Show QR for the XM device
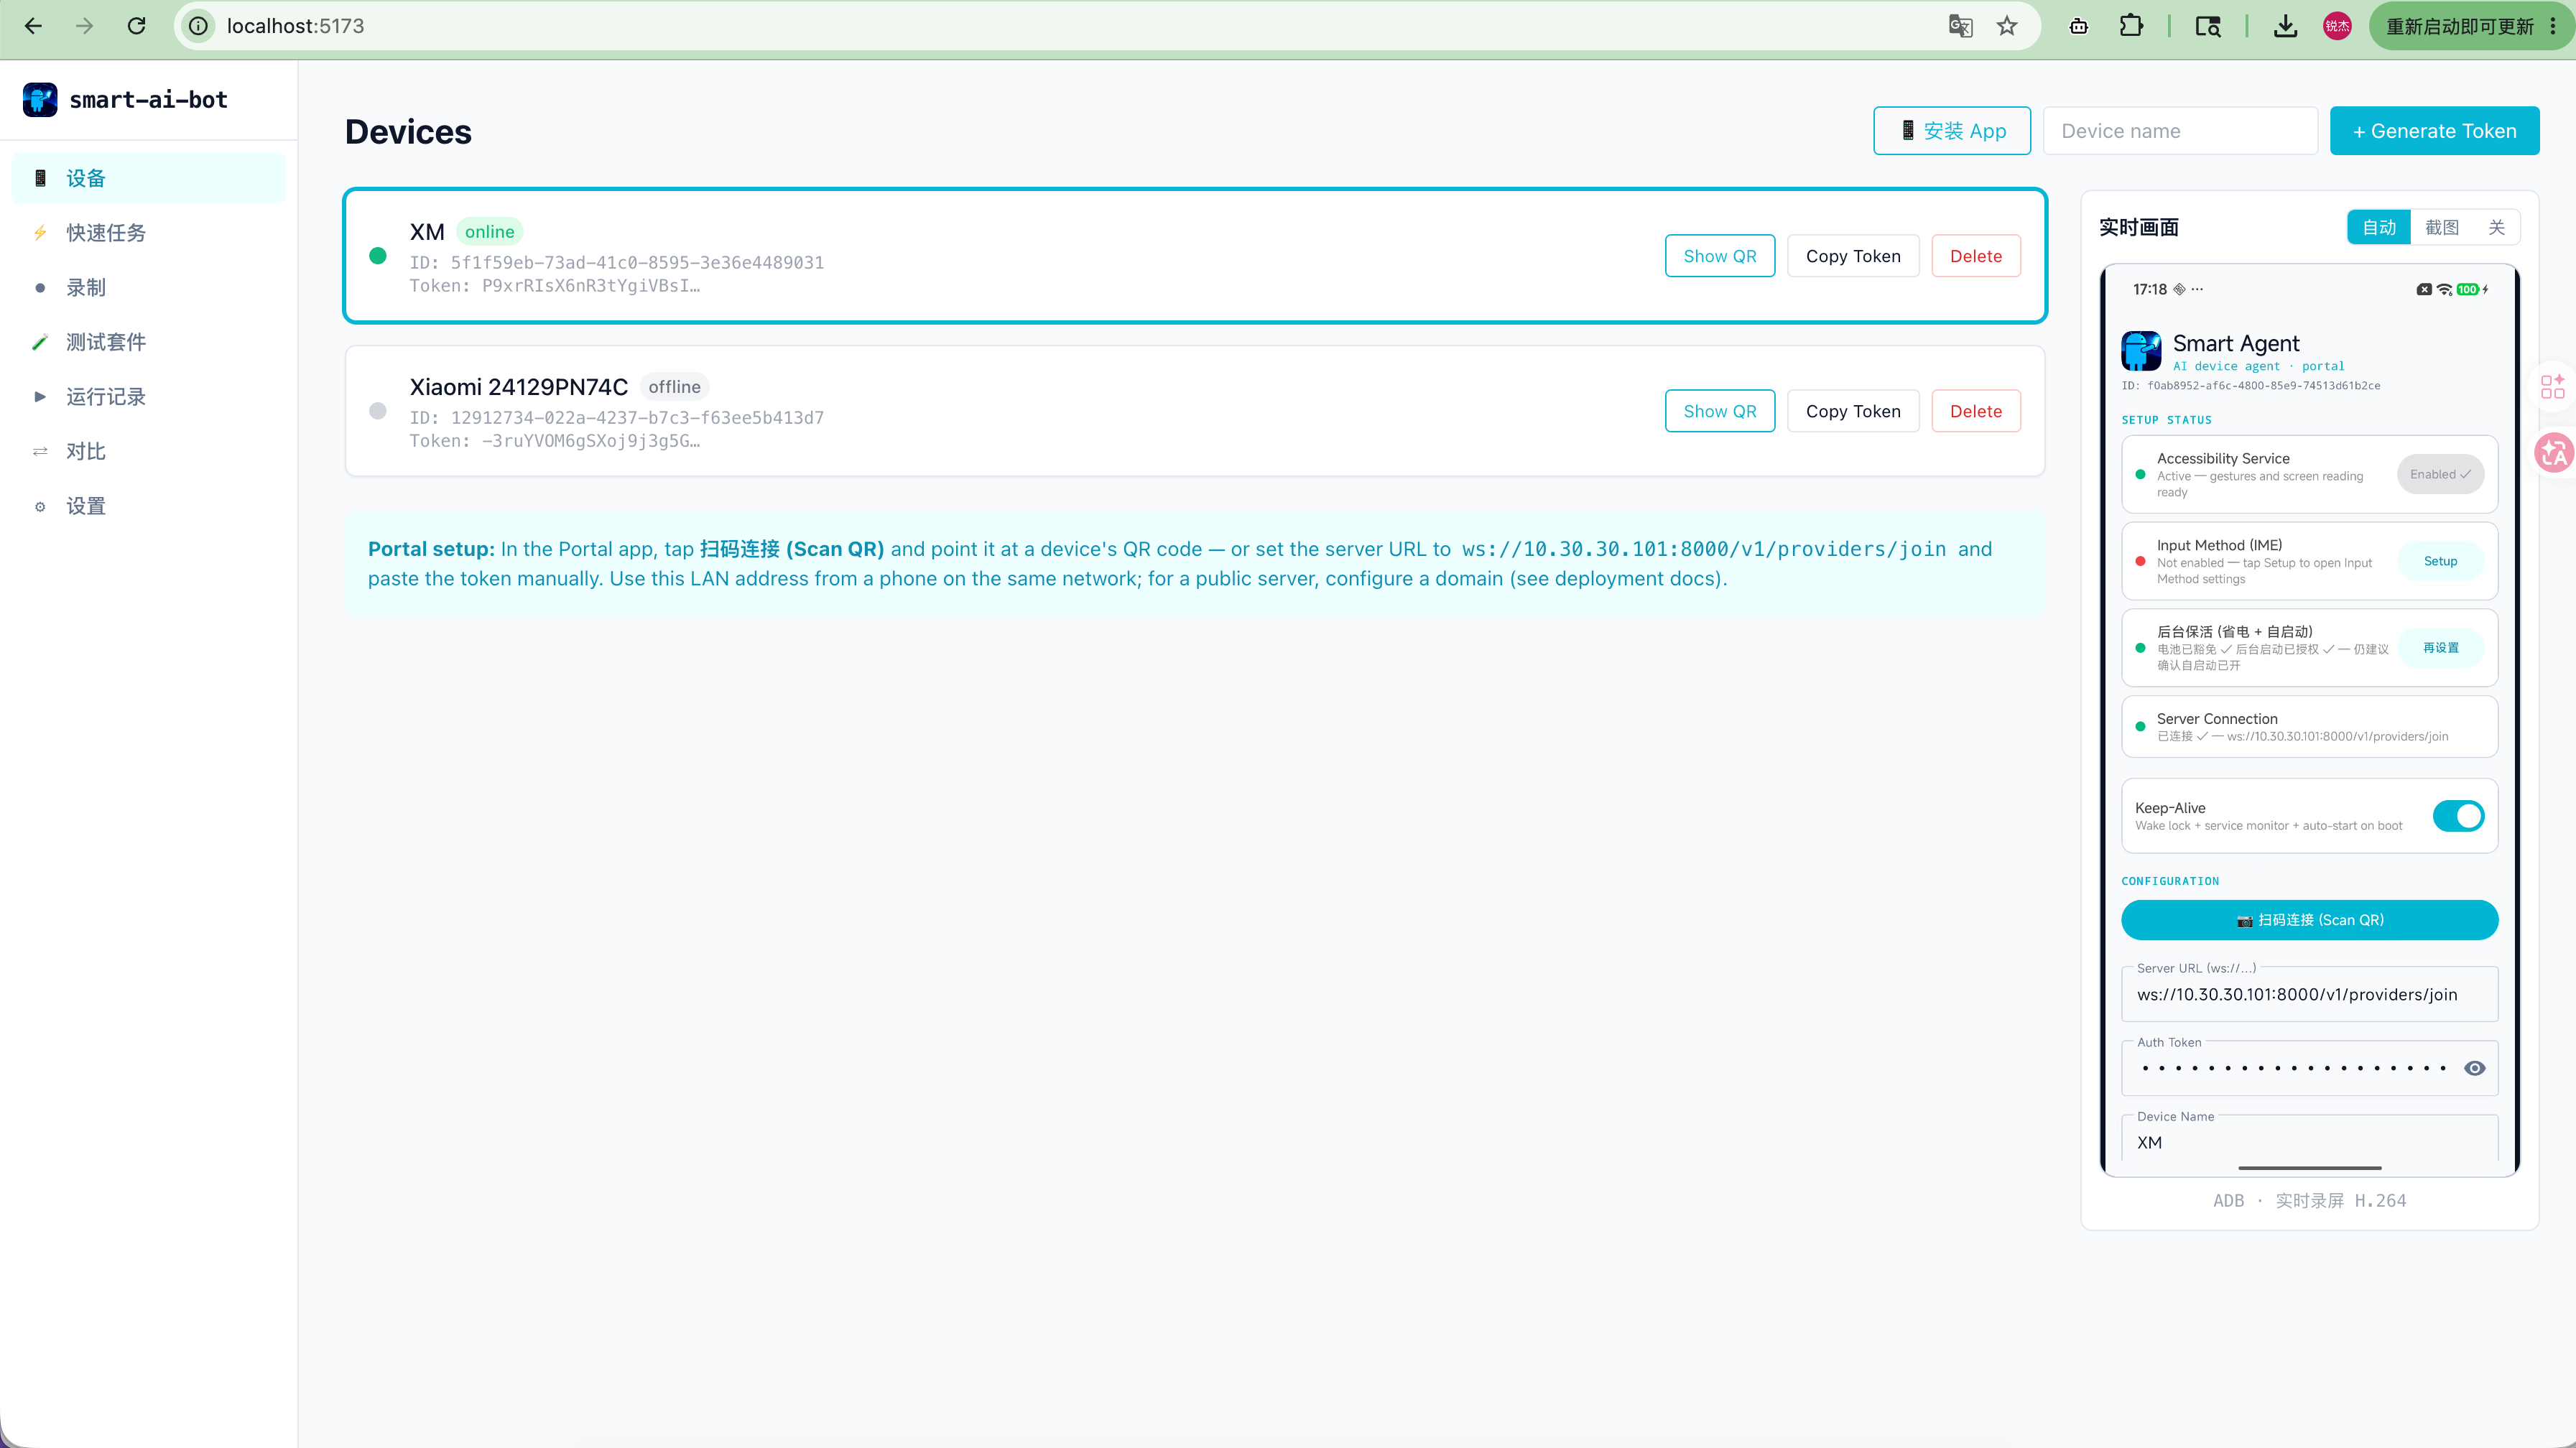 1719,256
